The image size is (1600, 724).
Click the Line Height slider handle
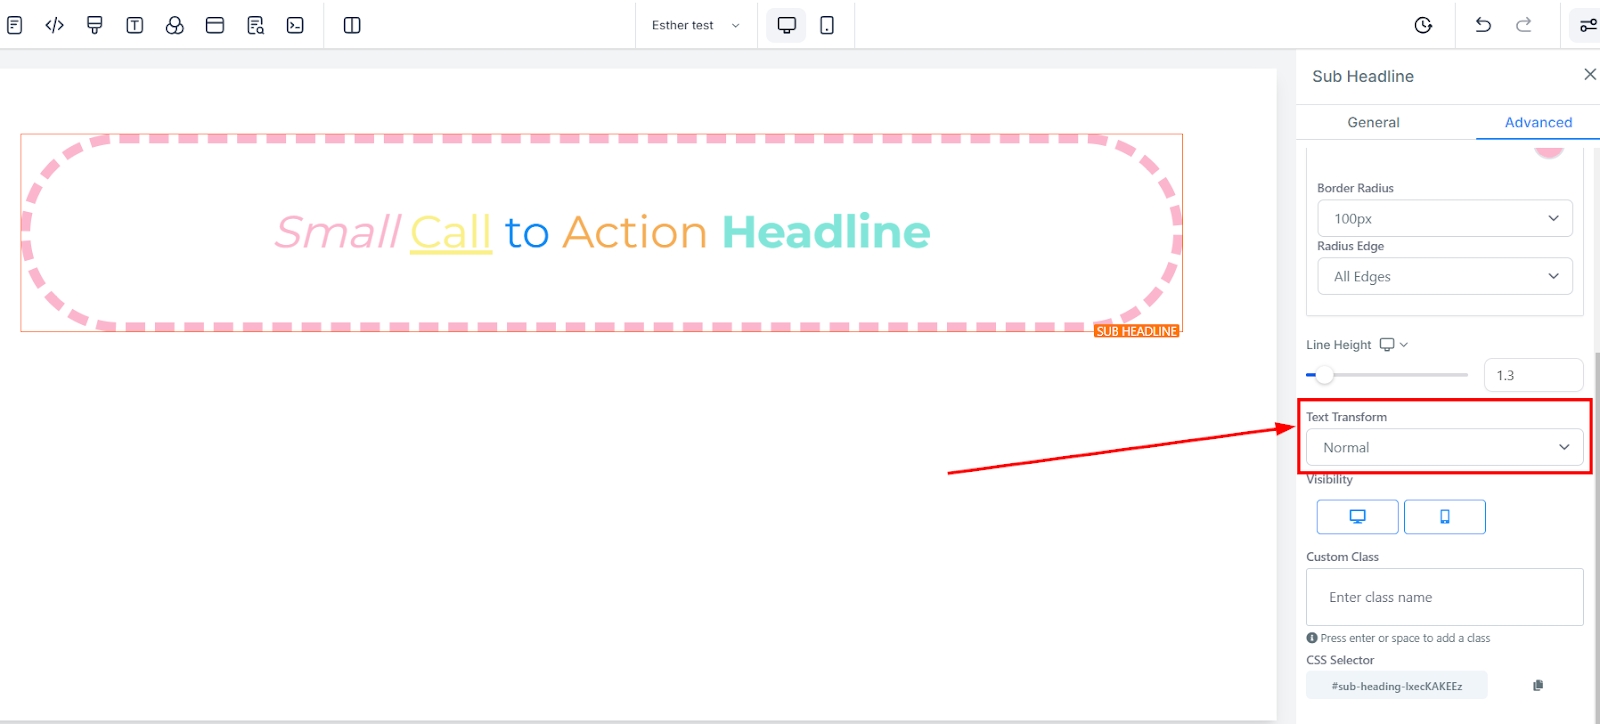coord(1324,375)
